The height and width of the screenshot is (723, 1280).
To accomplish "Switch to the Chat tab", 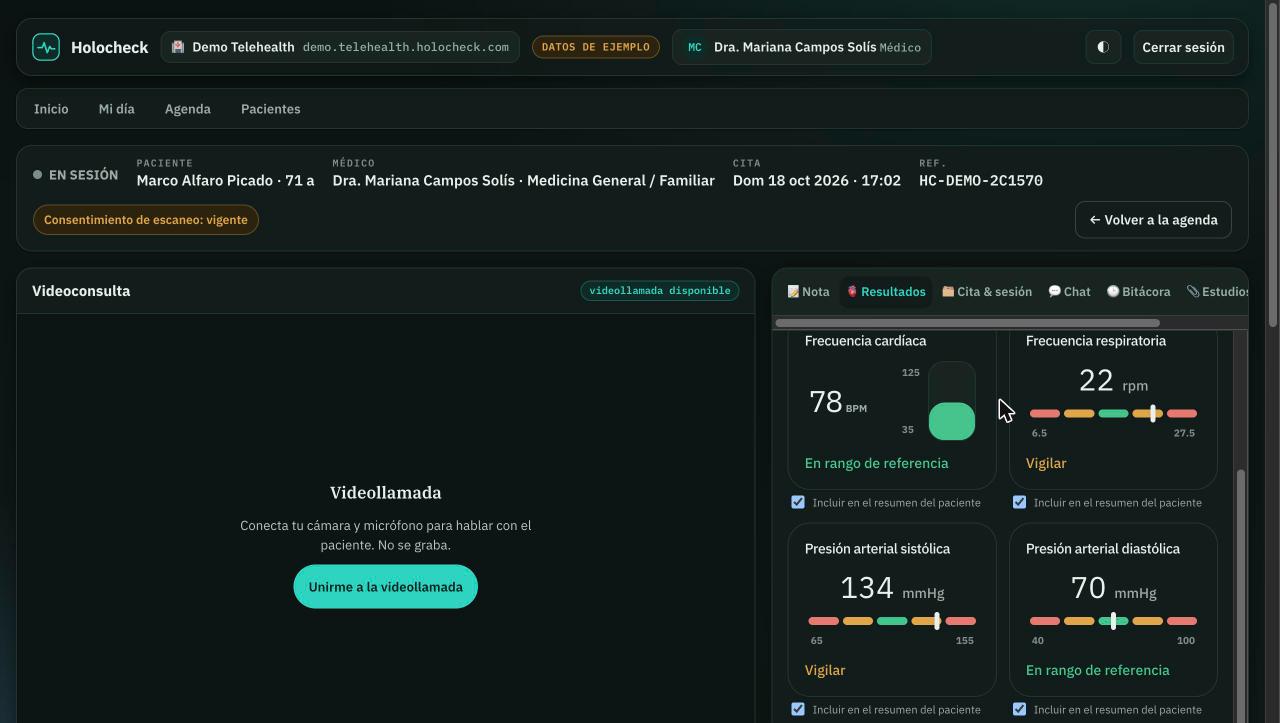I will point(1069,292).
